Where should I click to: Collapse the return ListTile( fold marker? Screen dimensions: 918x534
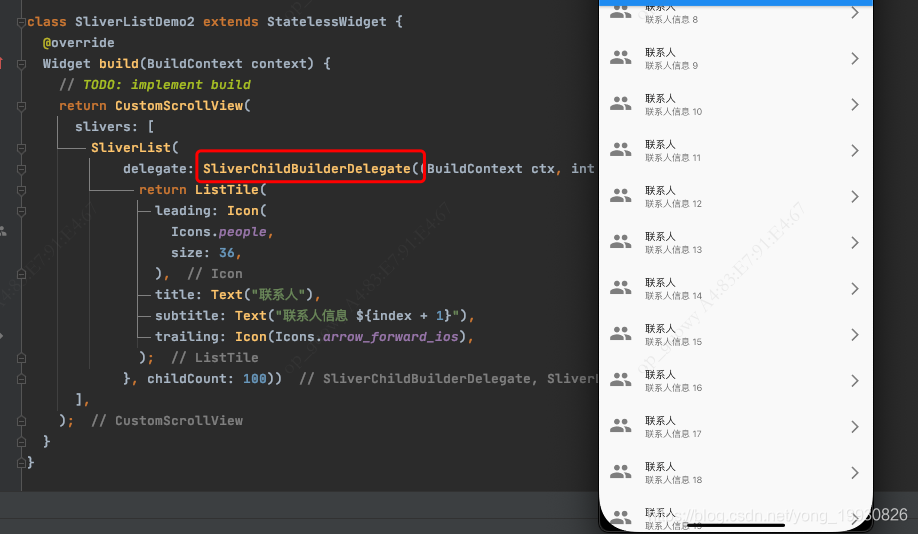click(22, 190)
